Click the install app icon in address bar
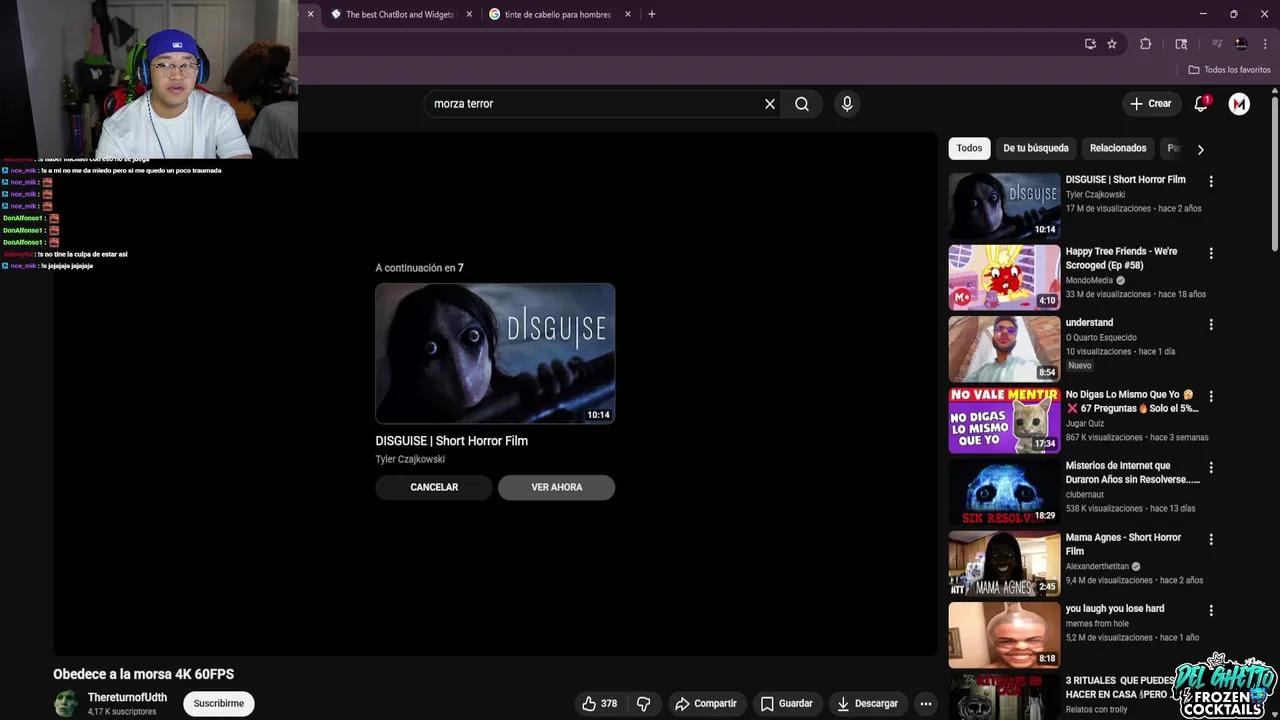1280x720 pixels. click(x=1090, y=44)
